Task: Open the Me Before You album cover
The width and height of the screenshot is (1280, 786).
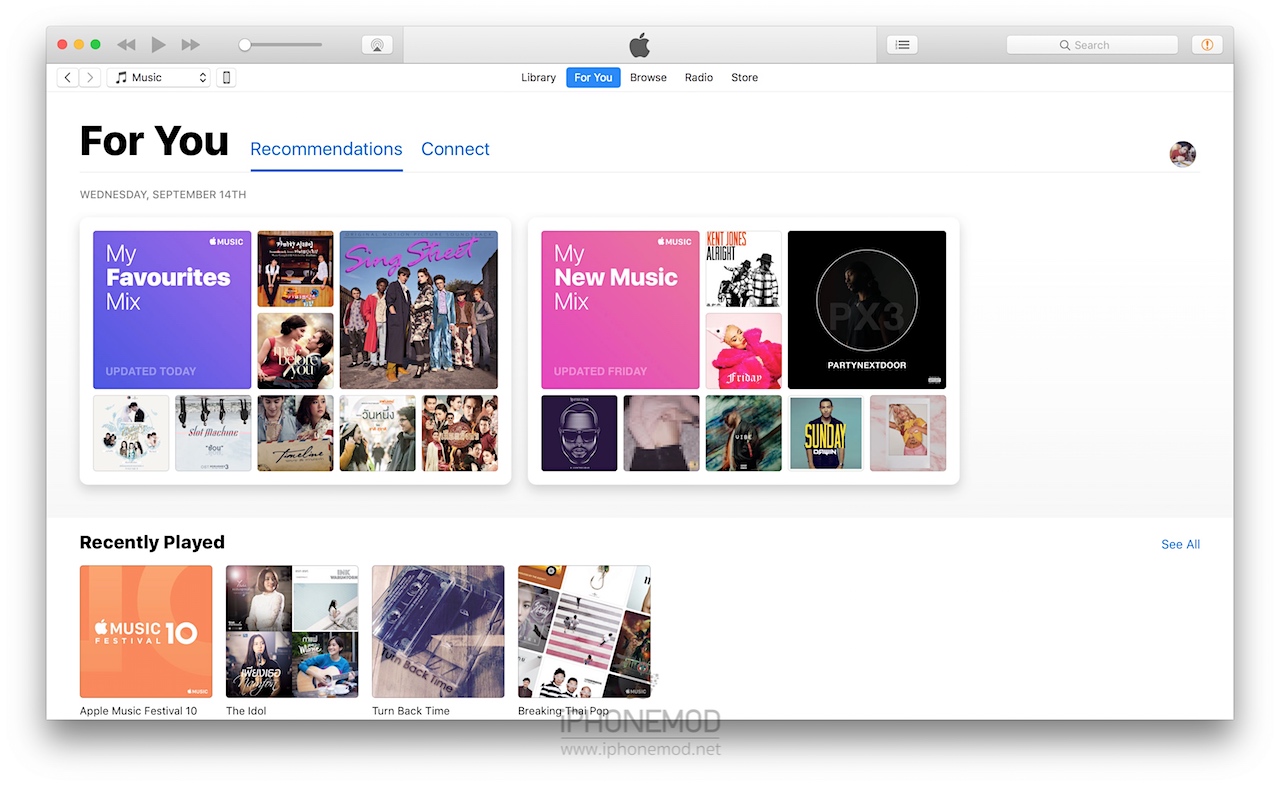Action: point(295,351)
